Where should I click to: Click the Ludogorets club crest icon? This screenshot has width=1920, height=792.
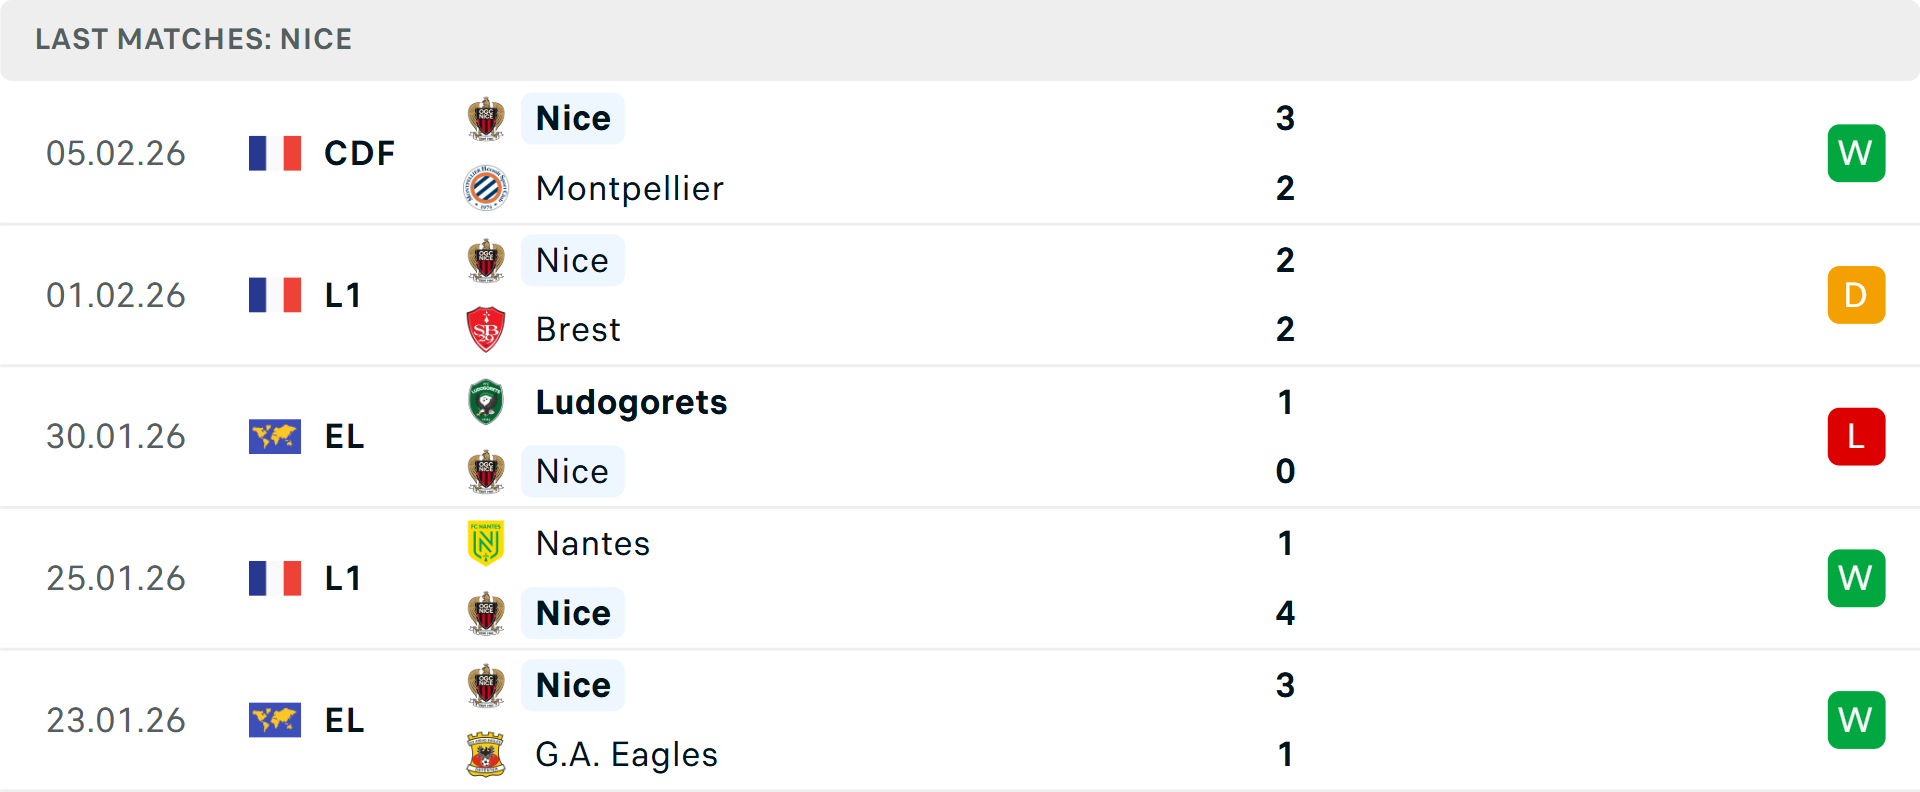(x=486, y=402)
